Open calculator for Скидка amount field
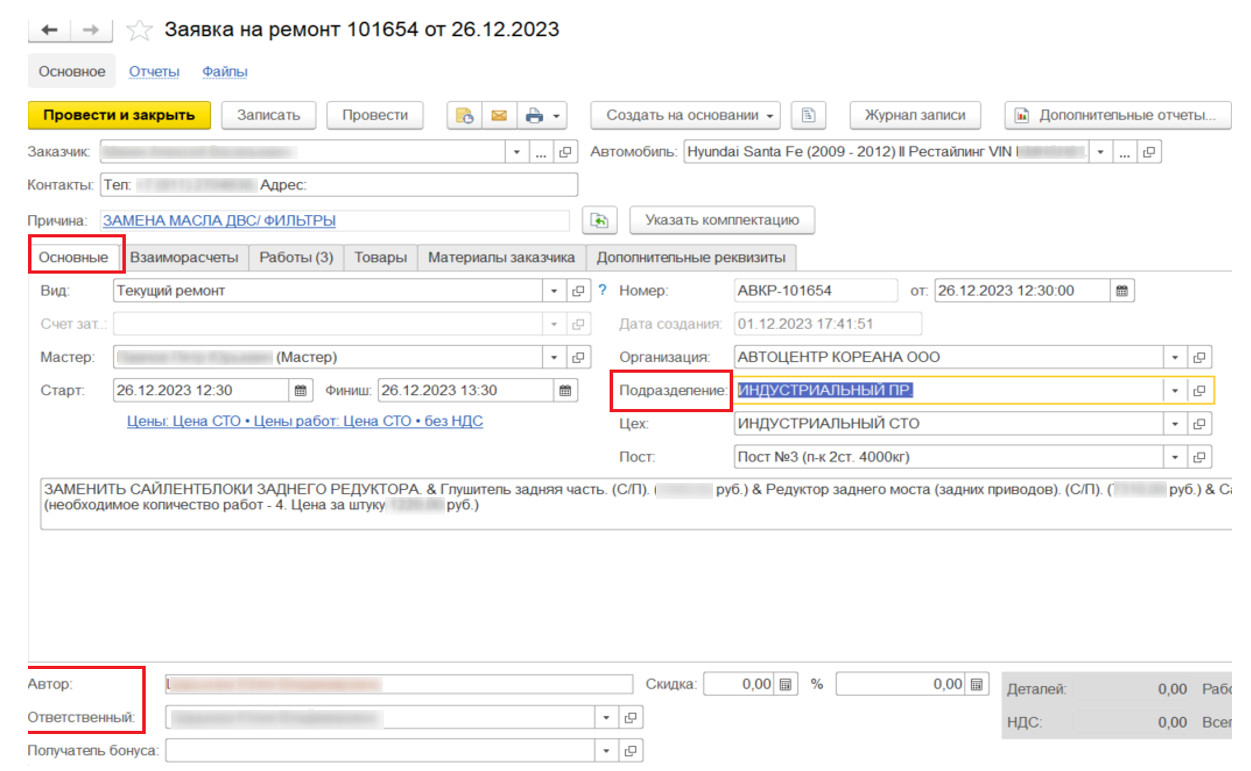Screen dimensions: 1251x771 tap(786, 685)
